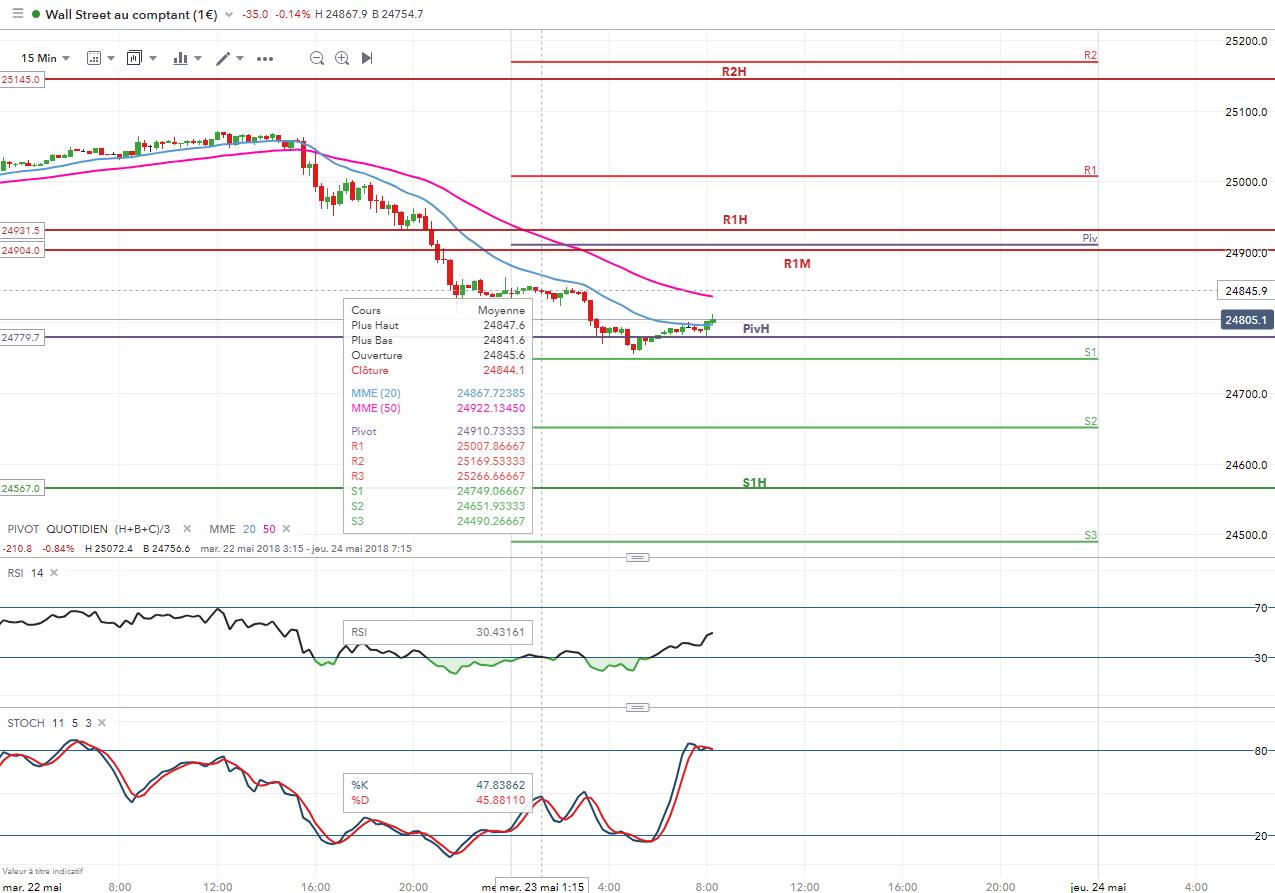
Task: Click the %D 45.88110 stochastic value
Action: pos(438,800)
